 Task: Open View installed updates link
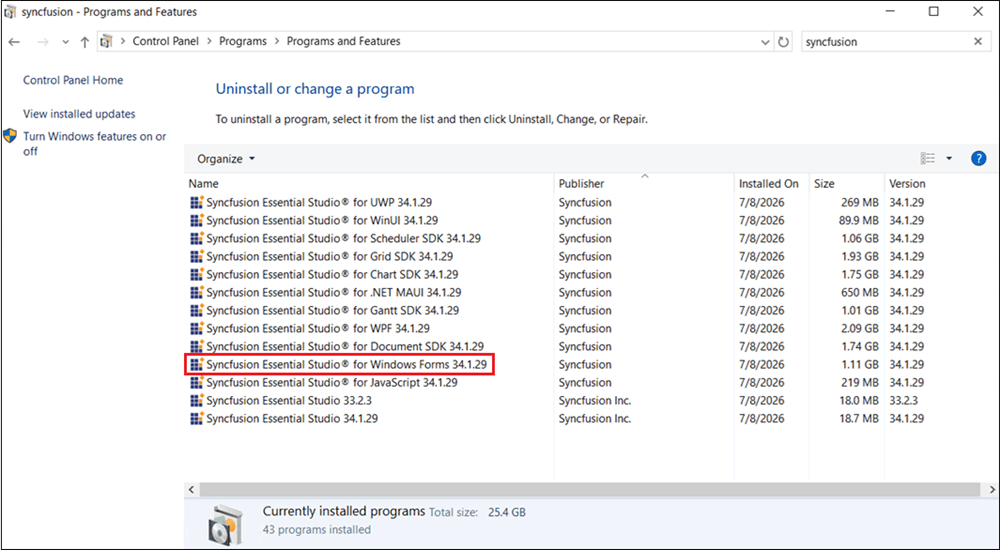click(x=79, y=114)
